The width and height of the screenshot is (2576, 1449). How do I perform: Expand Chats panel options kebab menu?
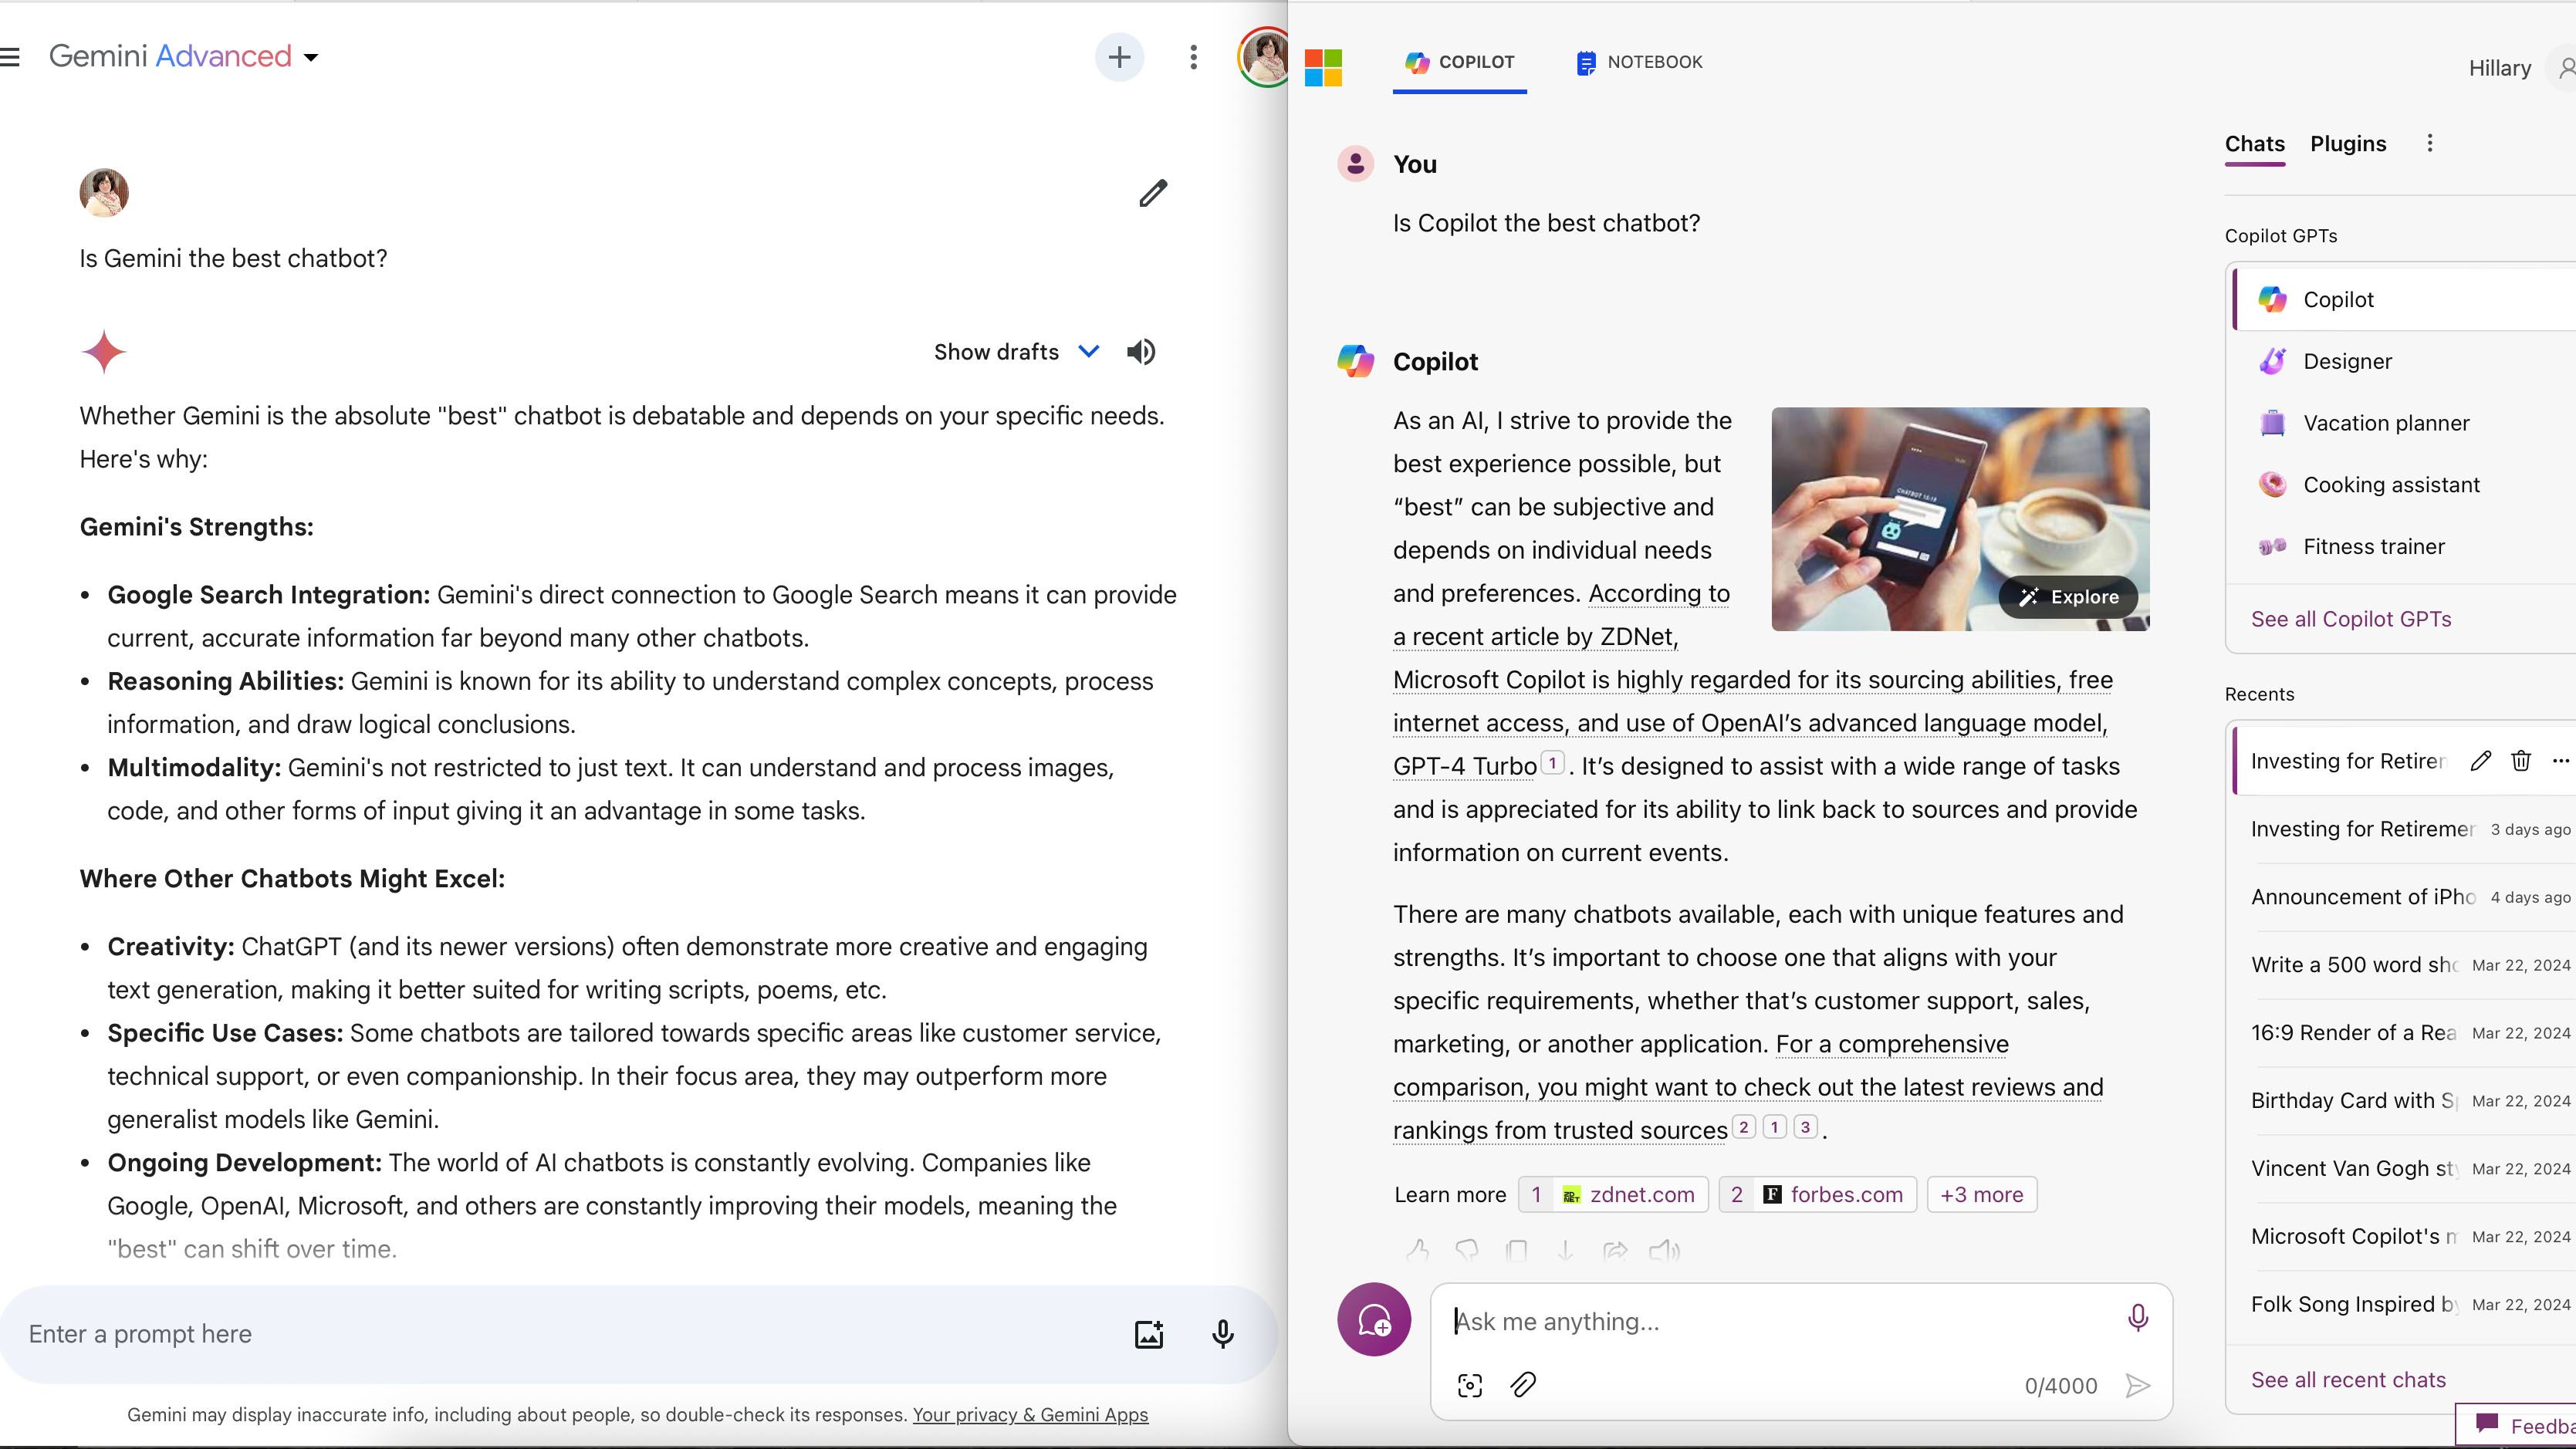(x=2429, y=144)
